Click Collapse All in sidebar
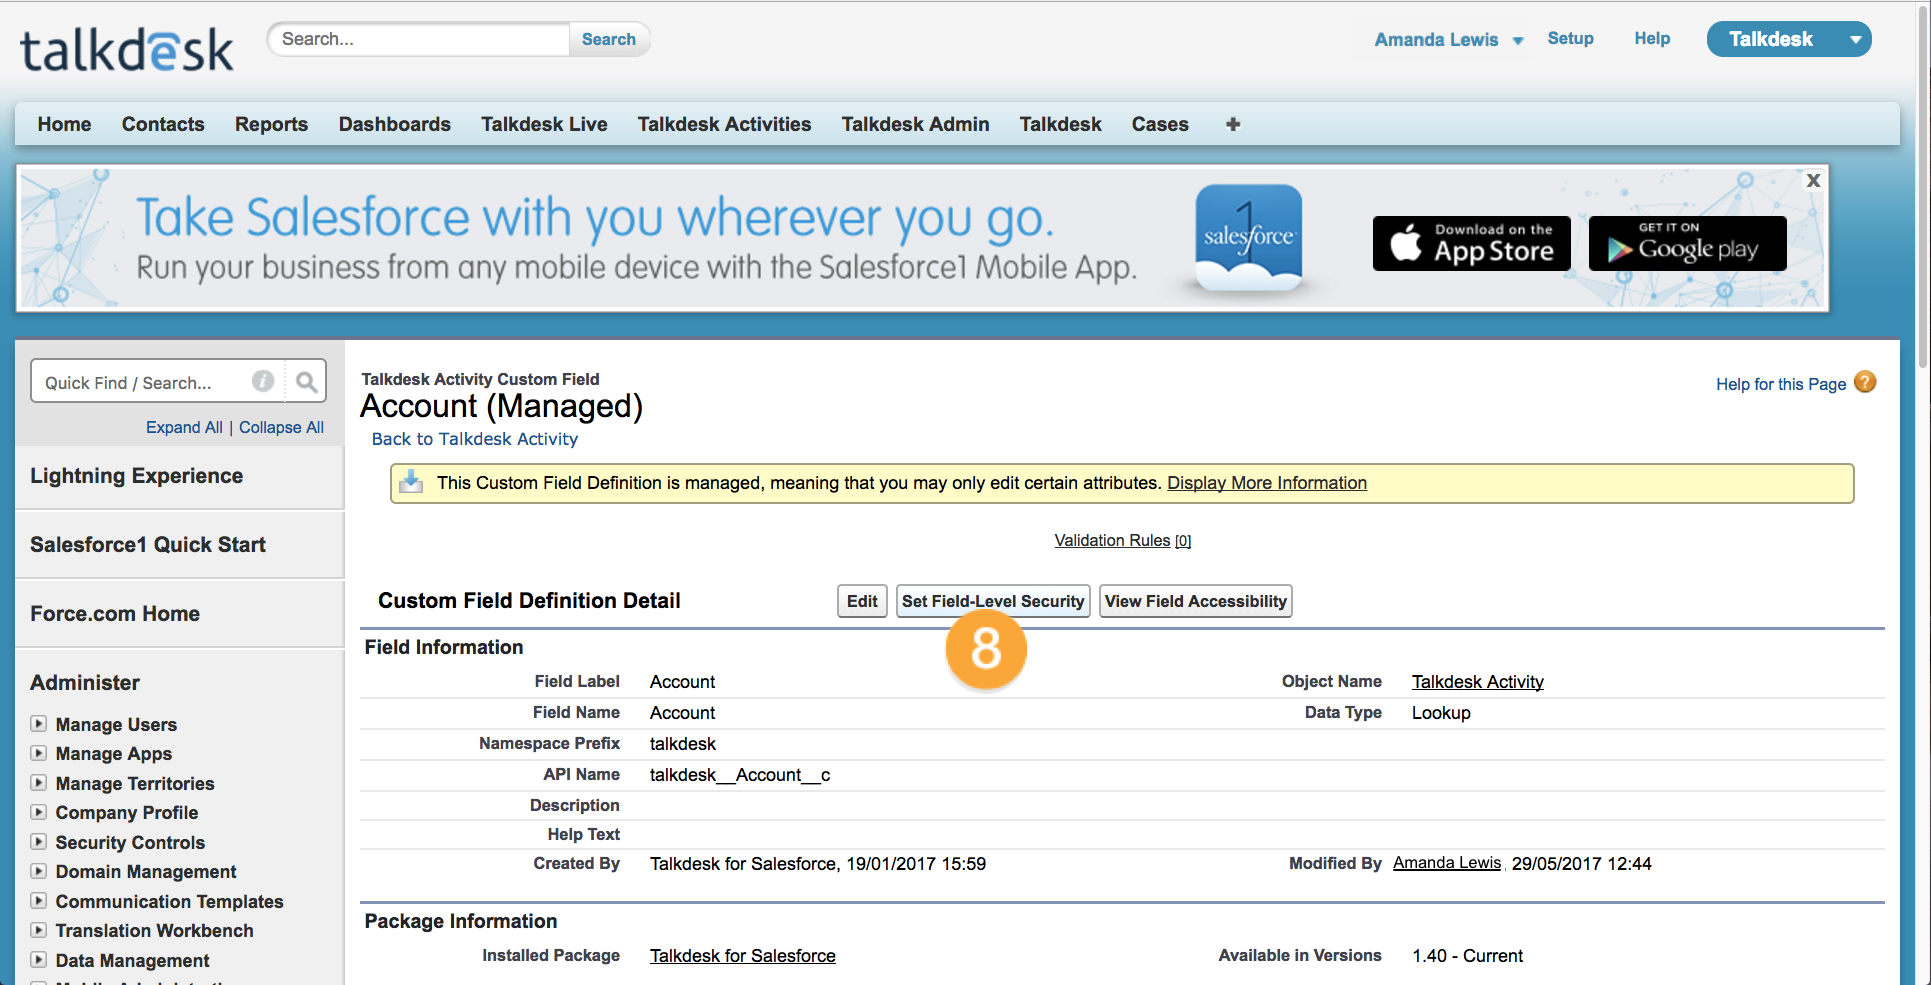1931x985 pixels. click(281, 427)
